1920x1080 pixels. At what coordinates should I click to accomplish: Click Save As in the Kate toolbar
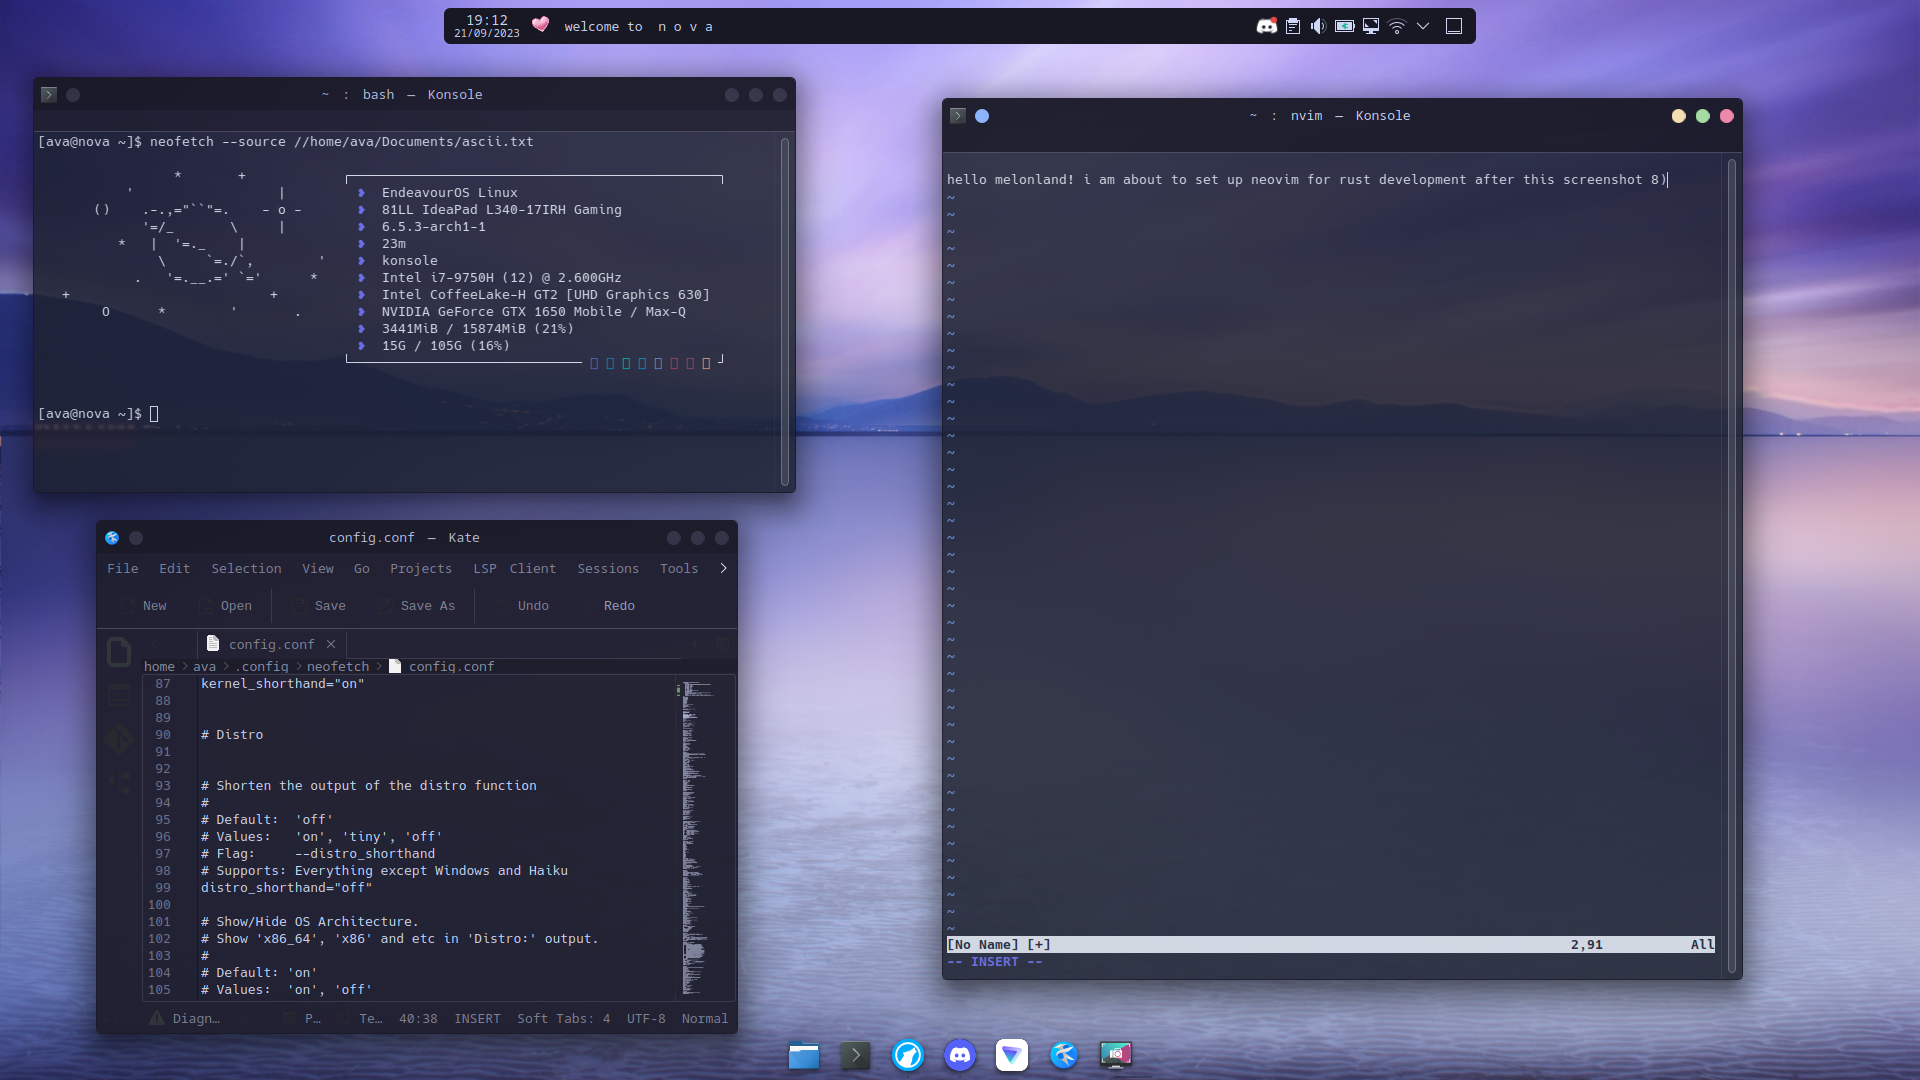pyautogui.click(x=416, y=606)
